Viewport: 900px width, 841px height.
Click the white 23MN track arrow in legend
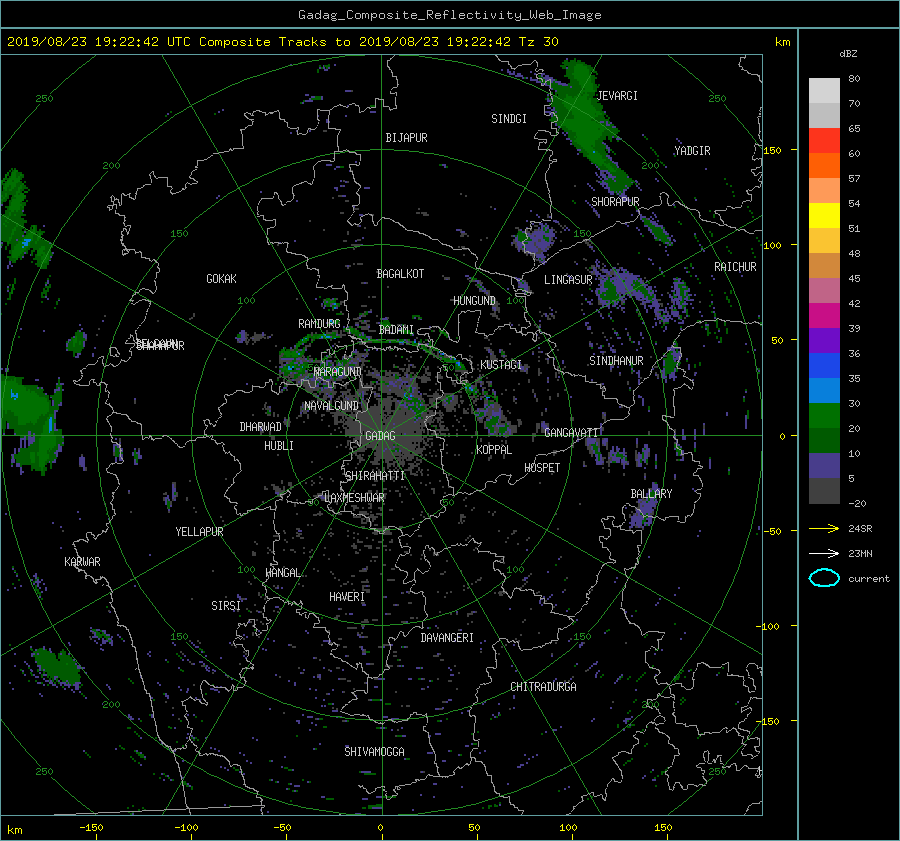824,553
